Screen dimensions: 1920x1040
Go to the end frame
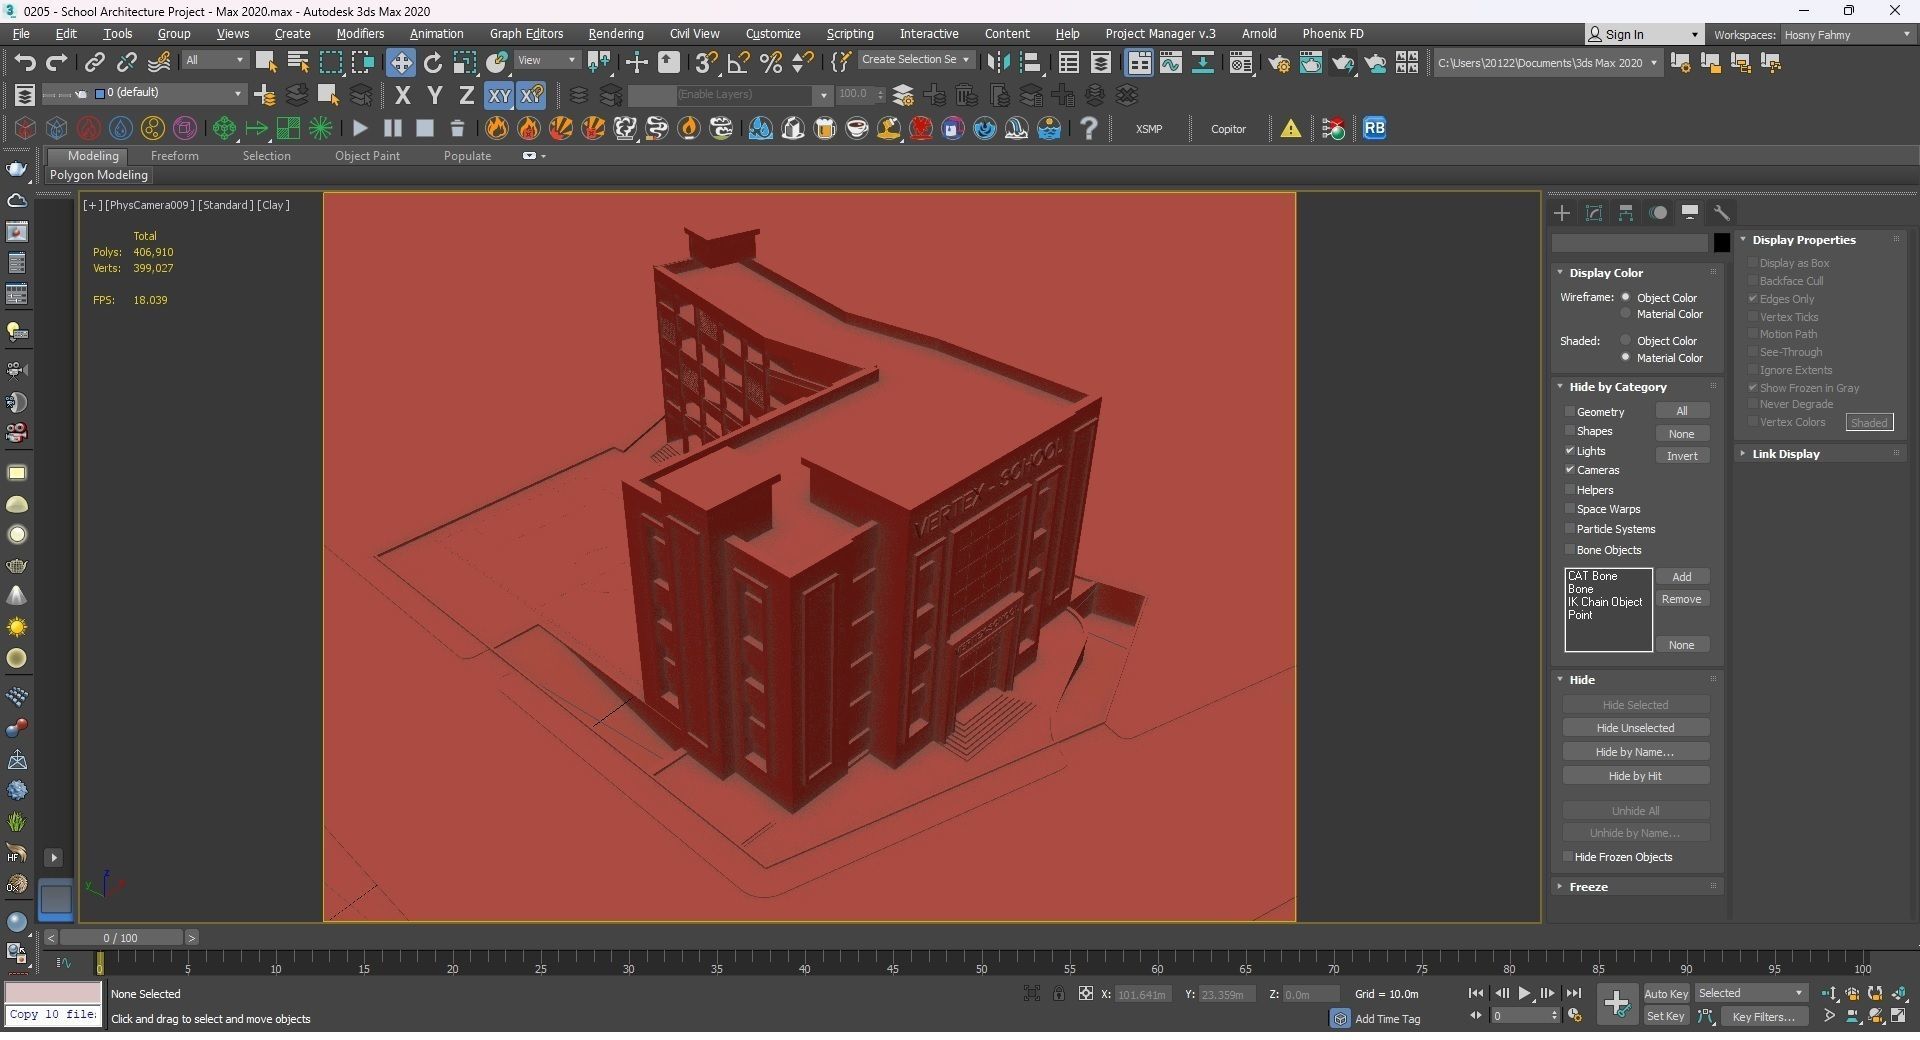coord(1573,993)
